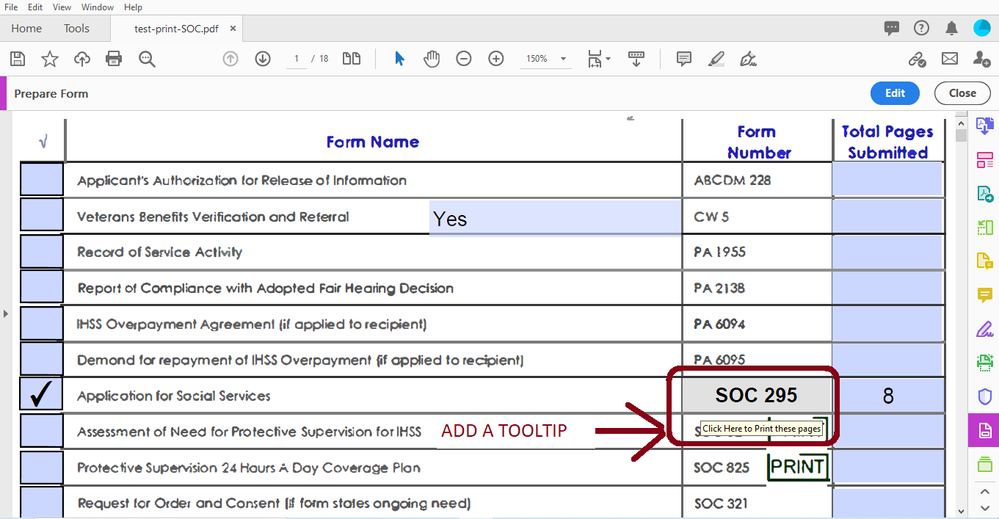Screen dimensions: 999x519
Task: Click the Close button in Prepare Form
Action: pyautogui.click(x=962, y=93)
